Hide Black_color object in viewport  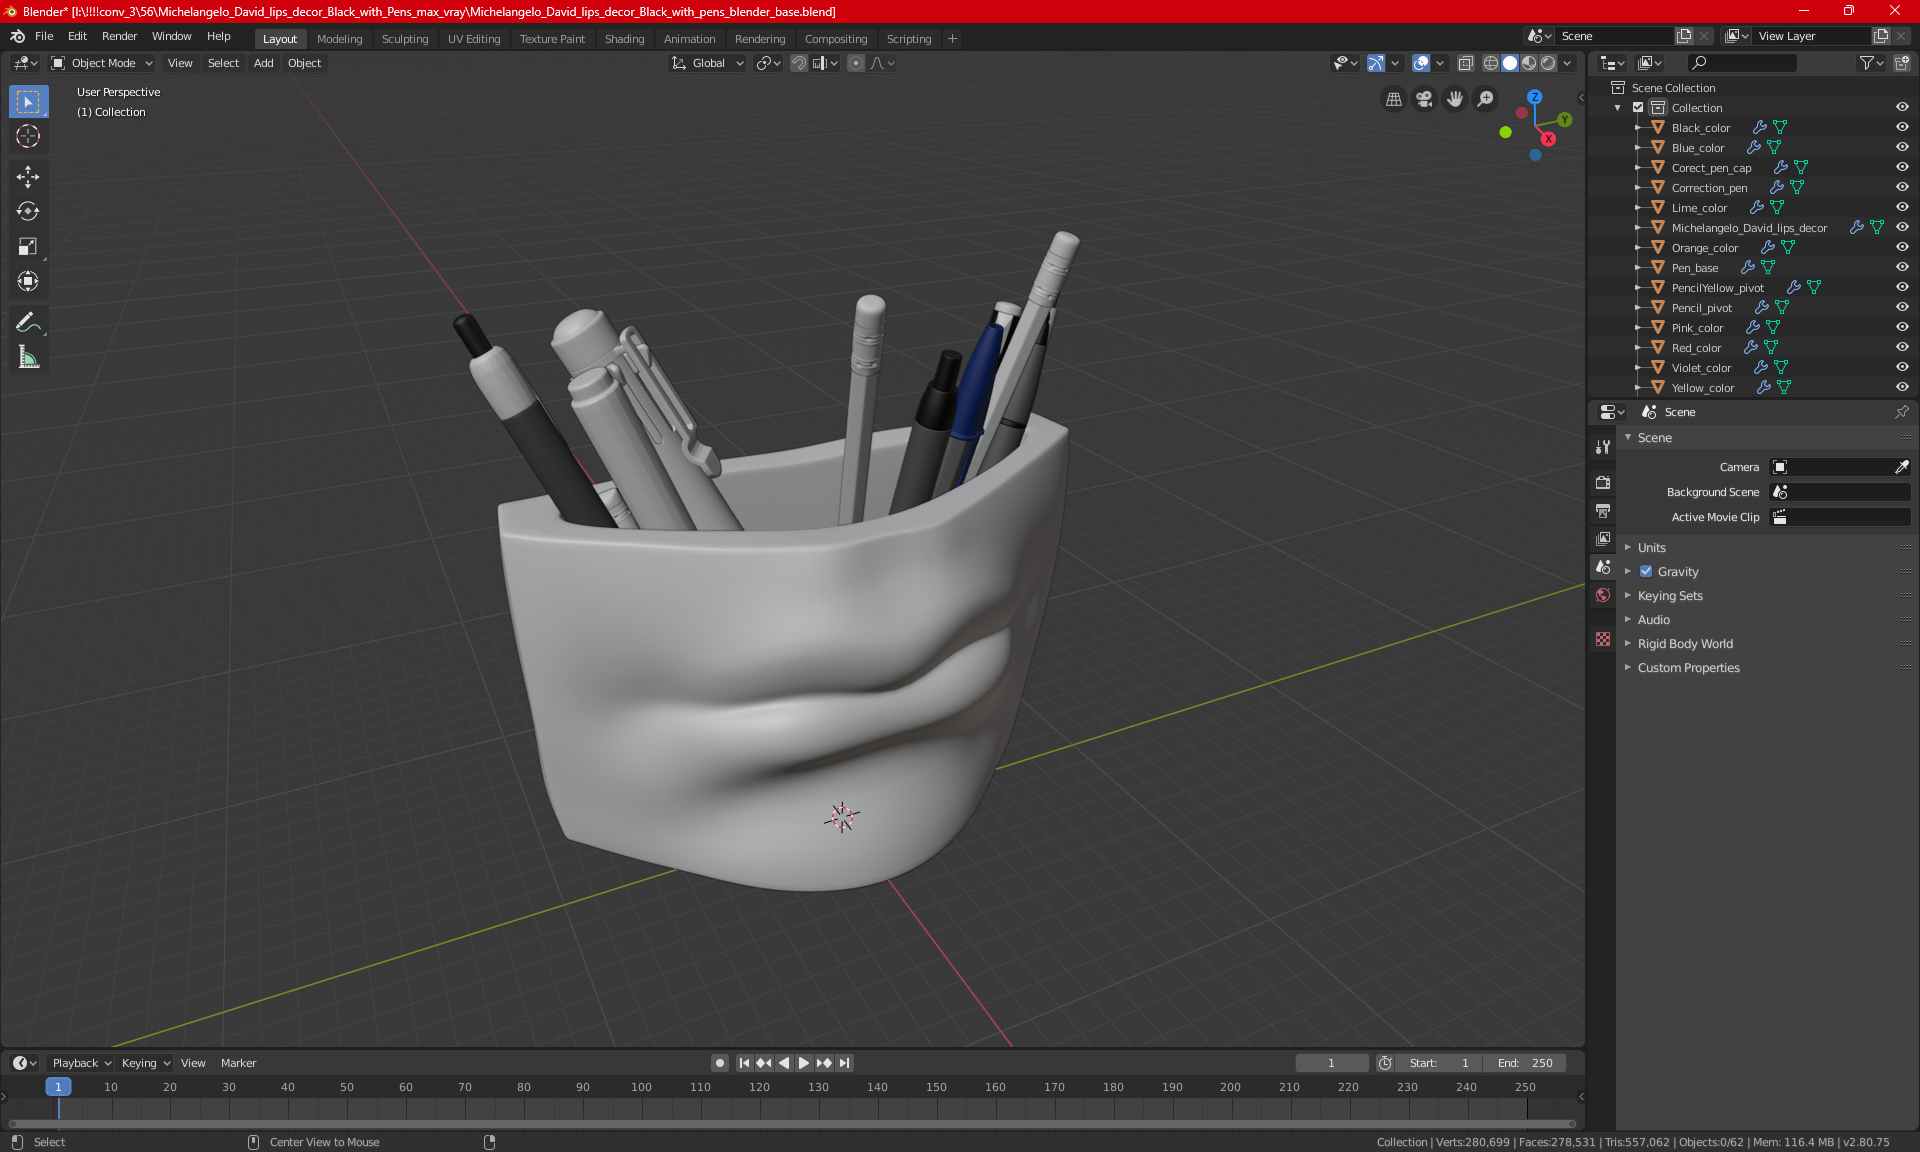point(1902,128)
